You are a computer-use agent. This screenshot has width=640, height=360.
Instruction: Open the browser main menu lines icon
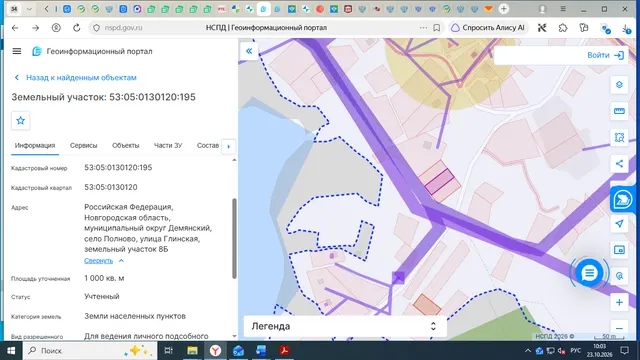click(x=563, y=9)
